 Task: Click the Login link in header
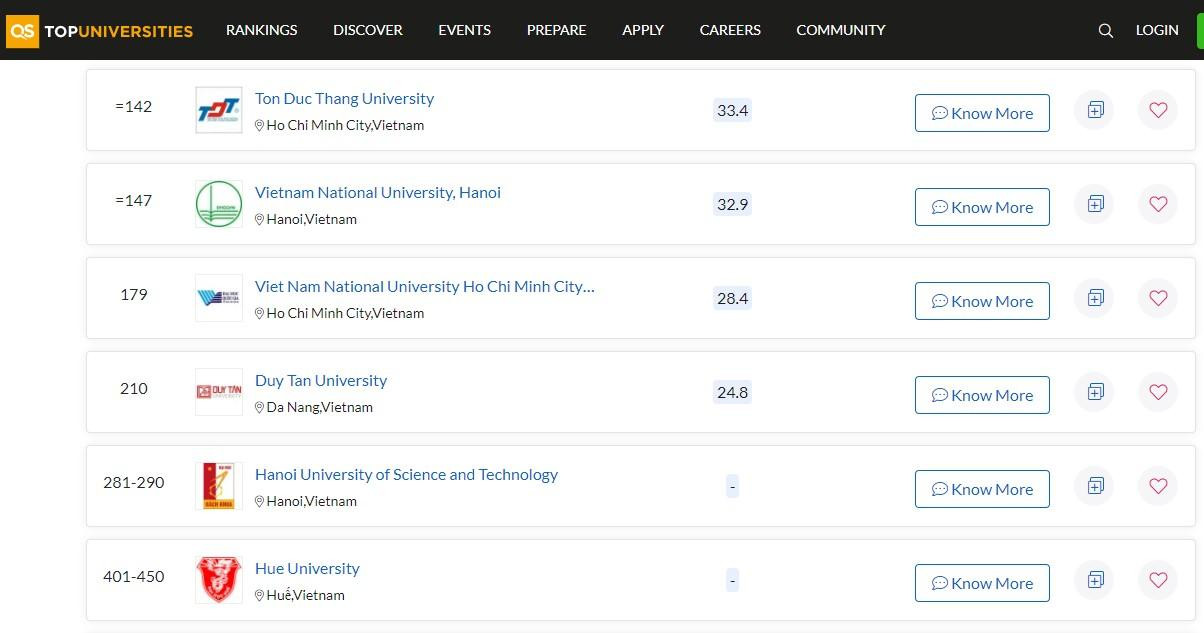(x=1156, y=30)
